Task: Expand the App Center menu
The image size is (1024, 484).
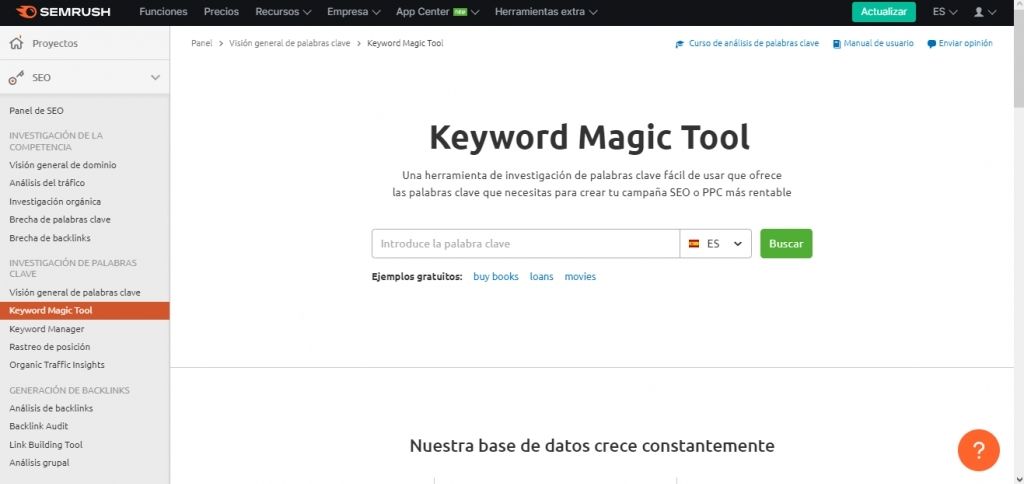Action: pos(438,12)
